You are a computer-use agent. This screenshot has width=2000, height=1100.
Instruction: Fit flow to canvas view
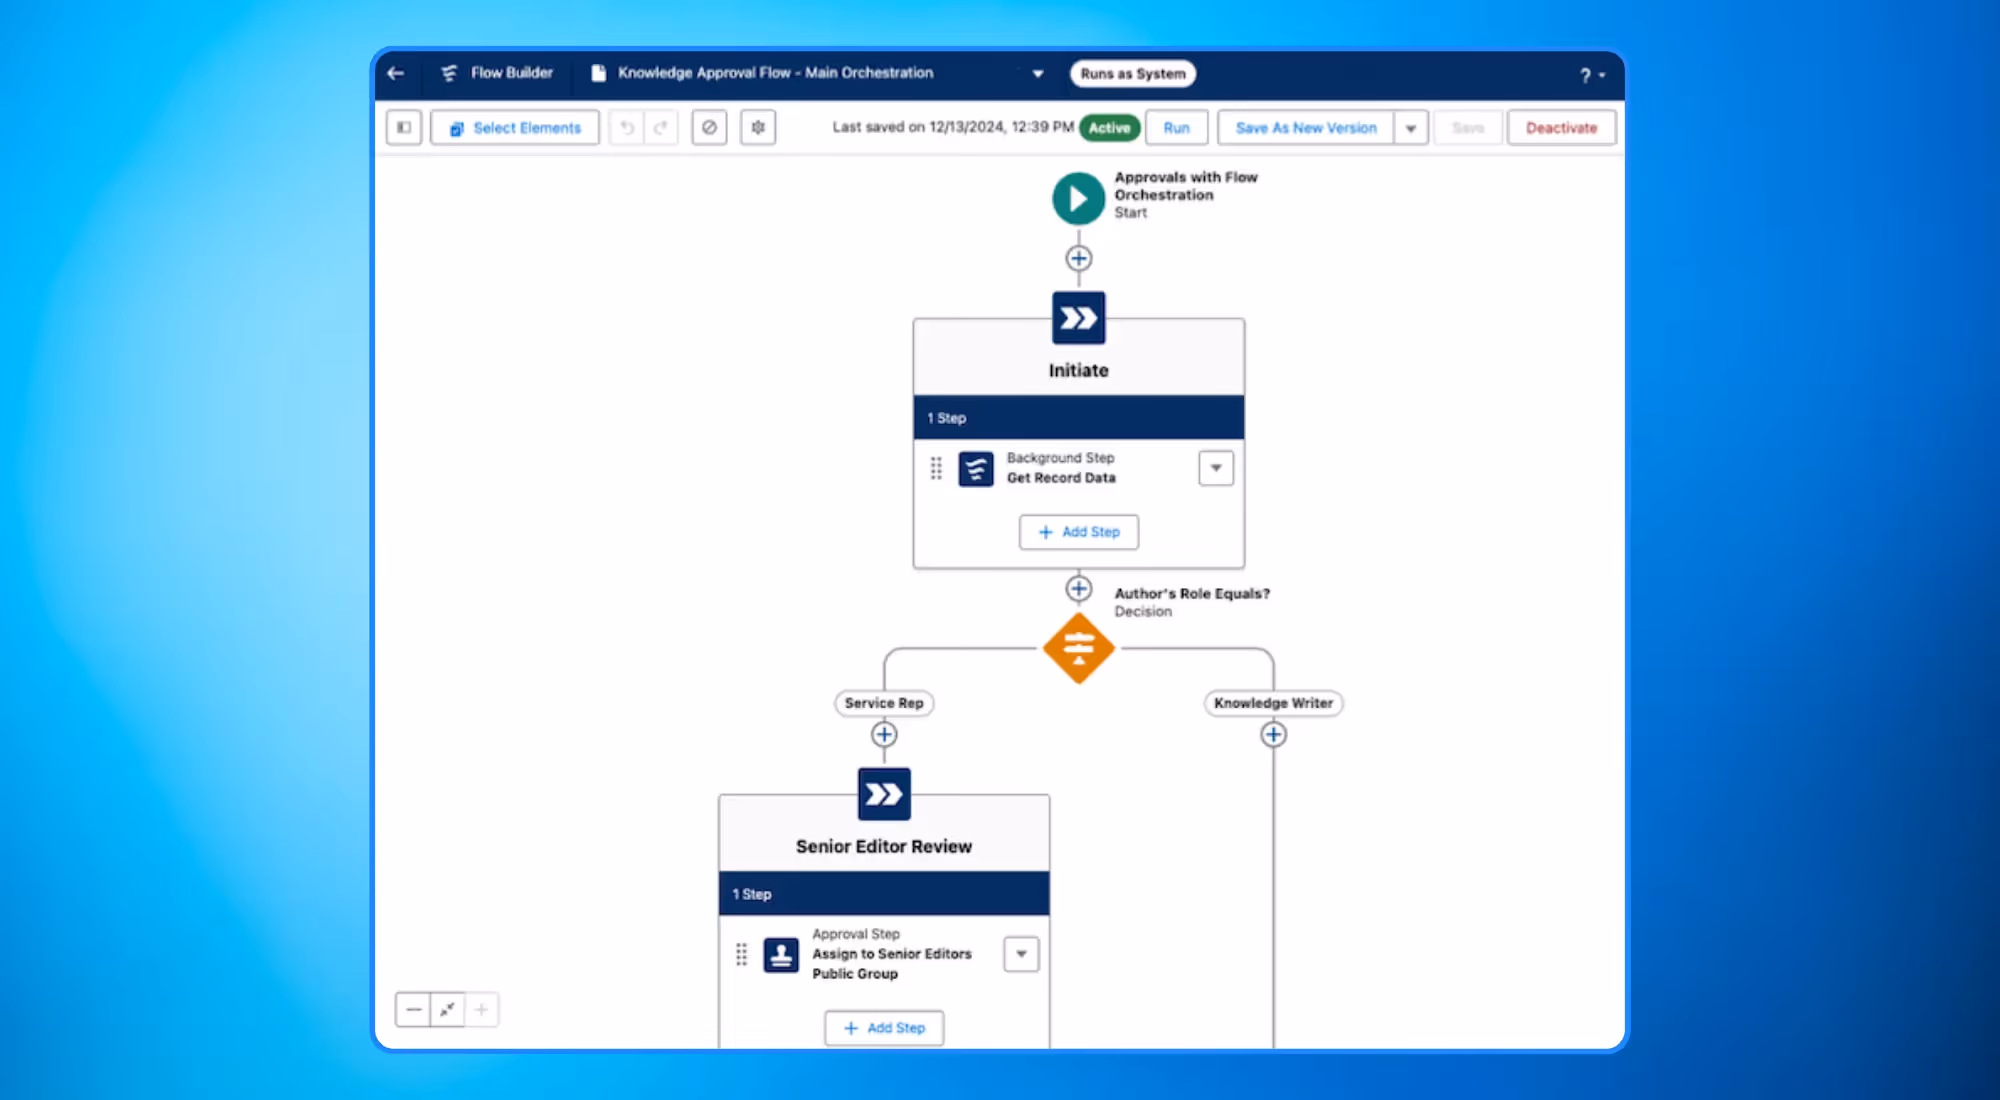tap(447, 1010)
